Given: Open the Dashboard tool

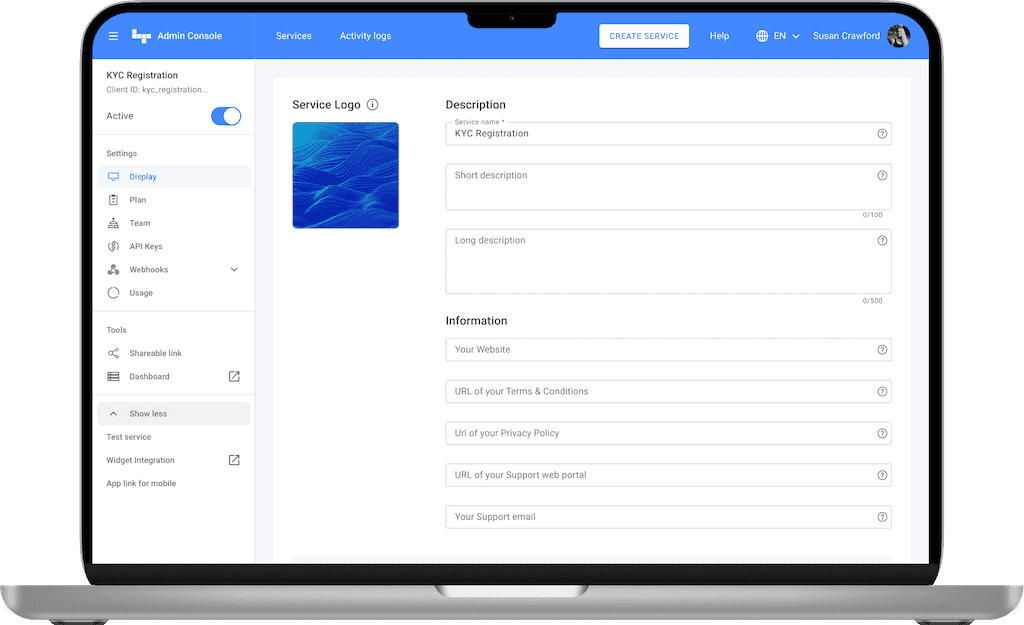Looking at the screenshot, I should point(149,377).
